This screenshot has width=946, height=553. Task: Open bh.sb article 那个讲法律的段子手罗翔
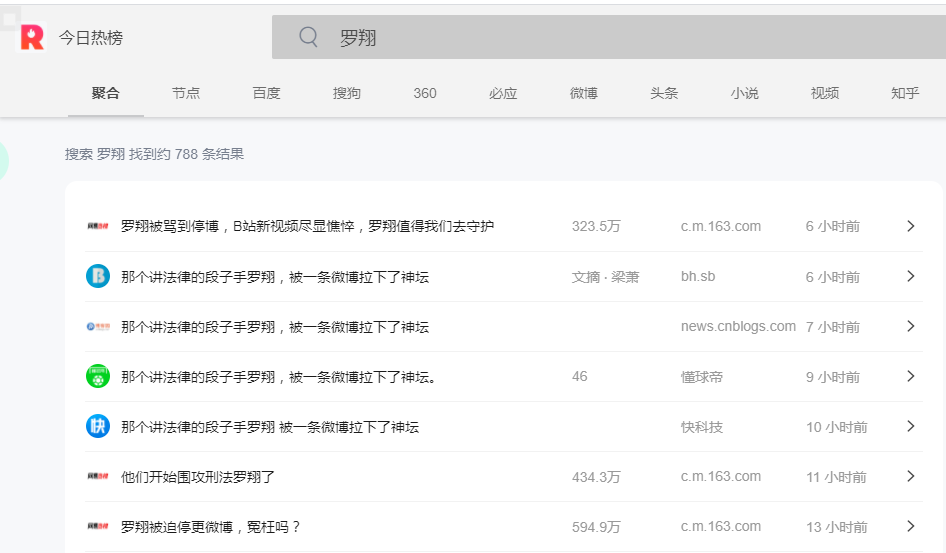(x=275, y=277)
